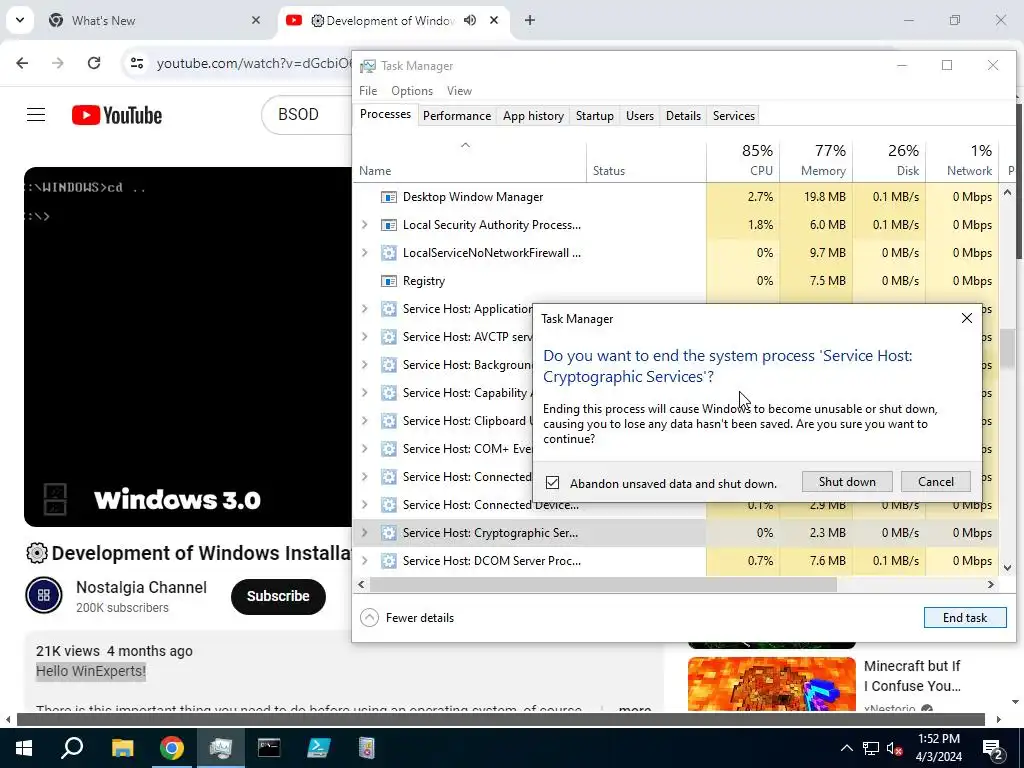
Task: Switch to the Services tab
Action: click(733, 116)
